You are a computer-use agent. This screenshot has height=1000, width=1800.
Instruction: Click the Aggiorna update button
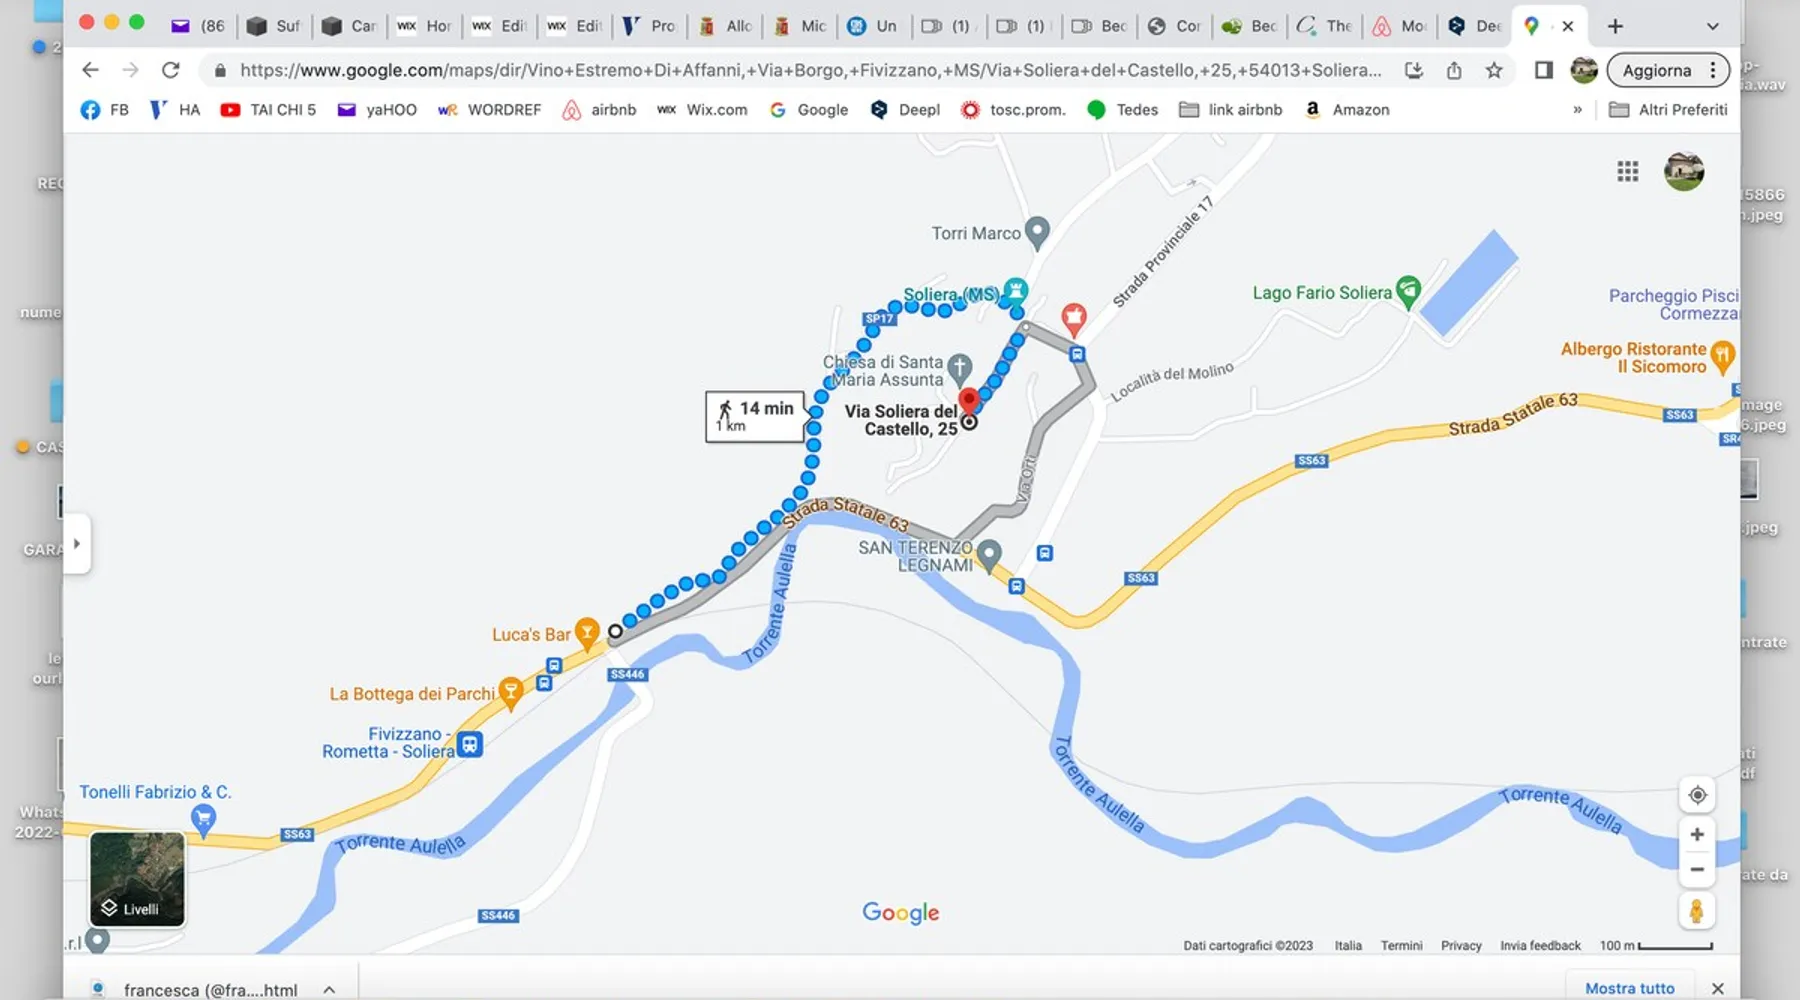[x=1656, y=70]
